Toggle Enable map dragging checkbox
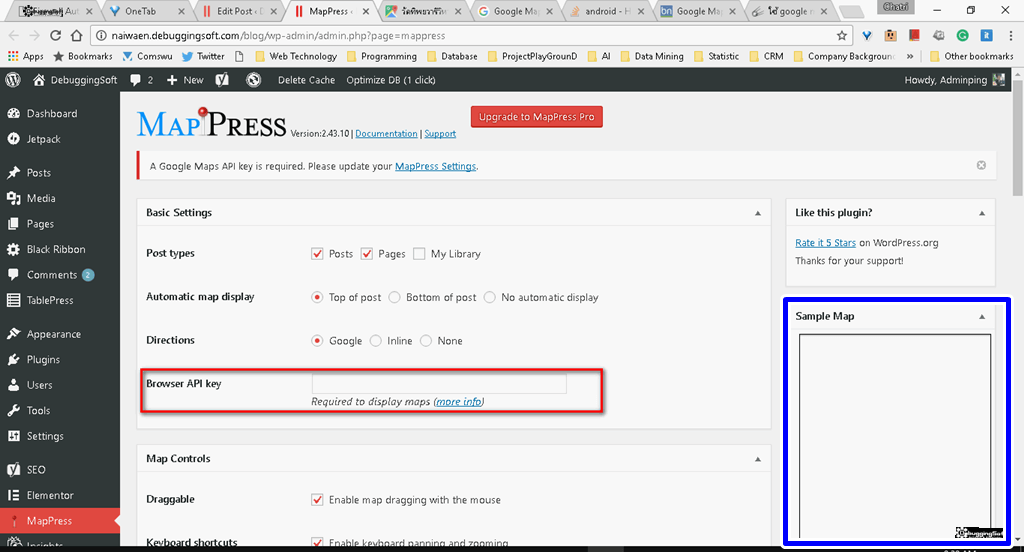The image size is (1024, 552). coord(317,500)
